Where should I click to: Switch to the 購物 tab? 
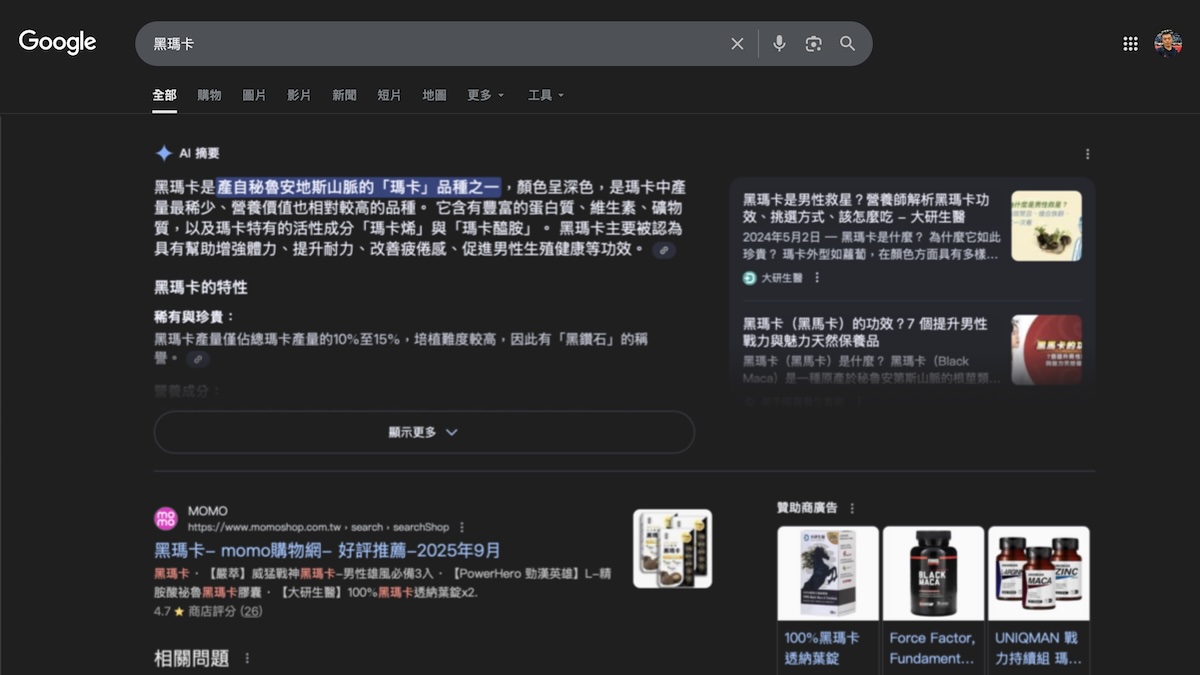point(209,95)
